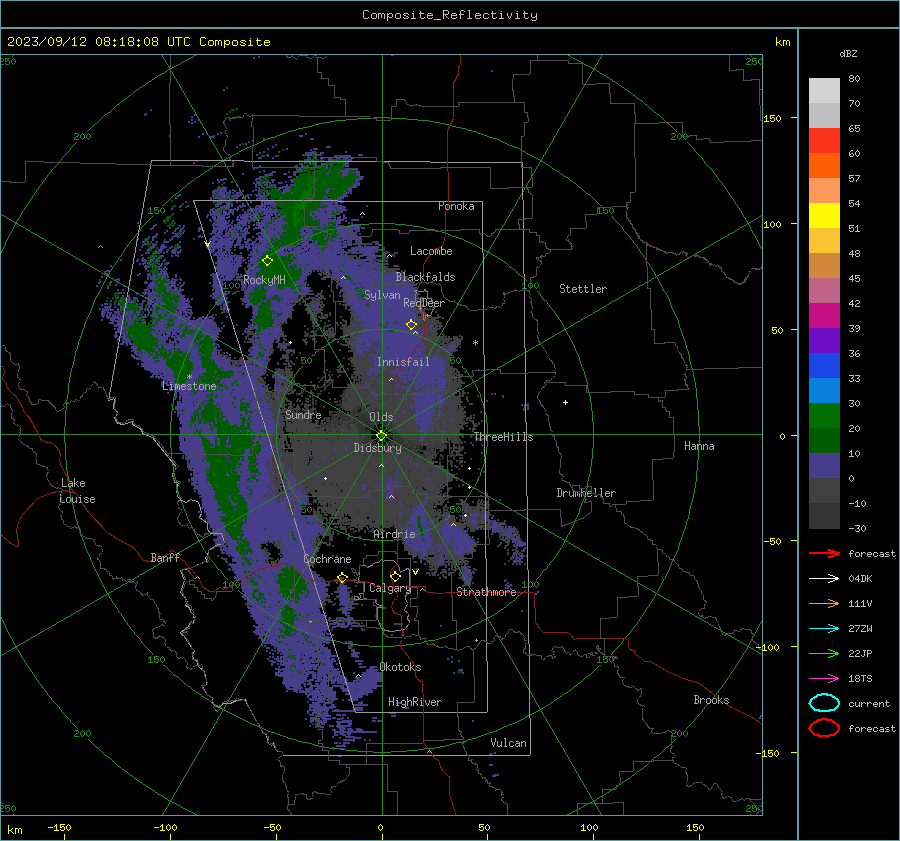Click the yellow diamond marker above Calgary
Image resolution: width=900 pixels, height=841 pixels.
(x=395, y=576)
